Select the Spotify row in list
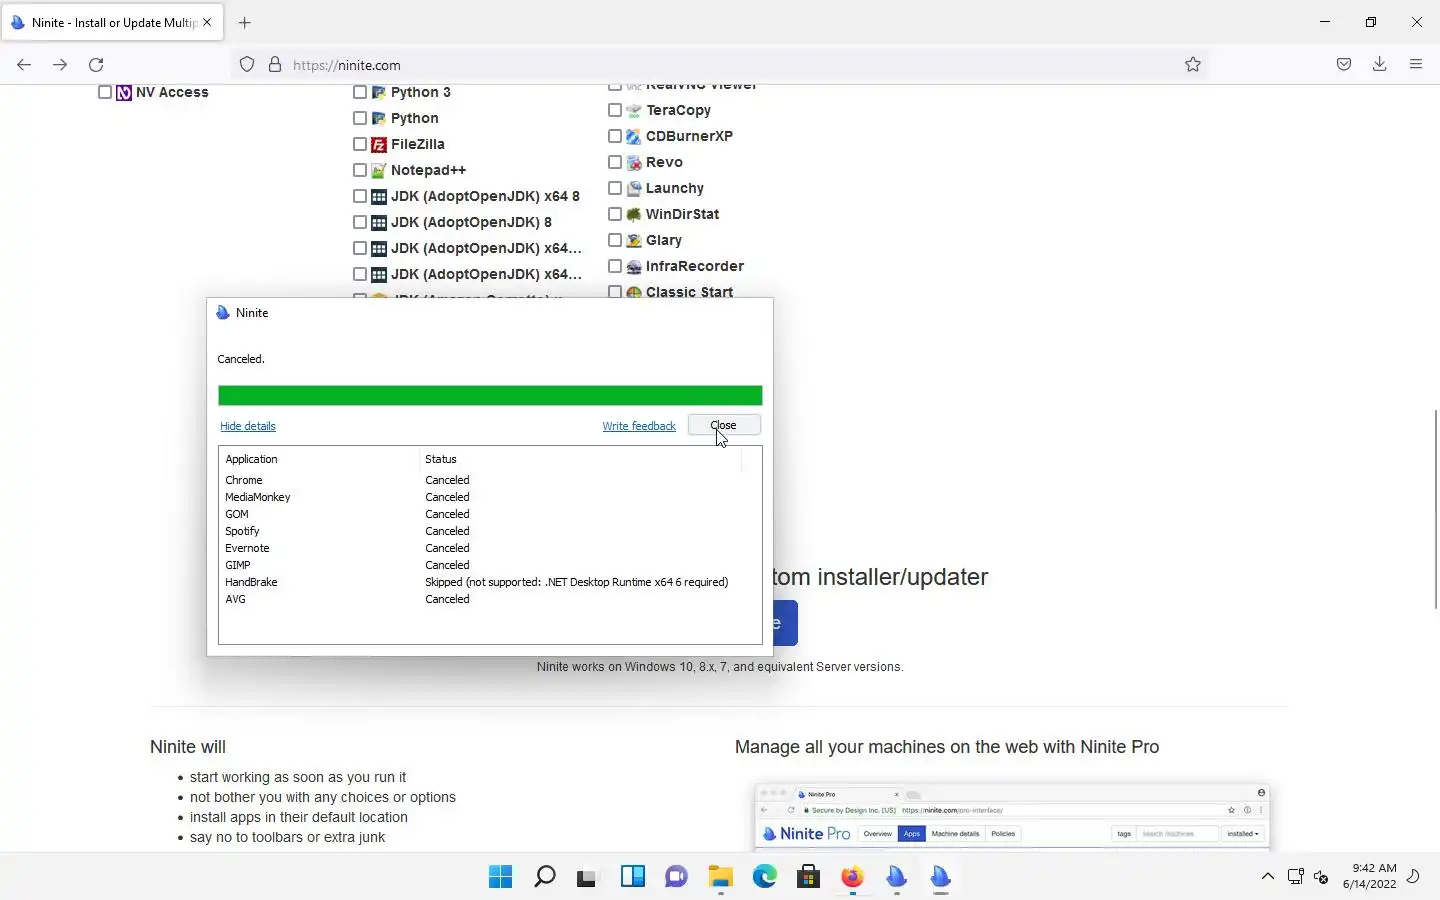Image resolution: width=1440 pixels, height=900 pixels. [490, 531]
